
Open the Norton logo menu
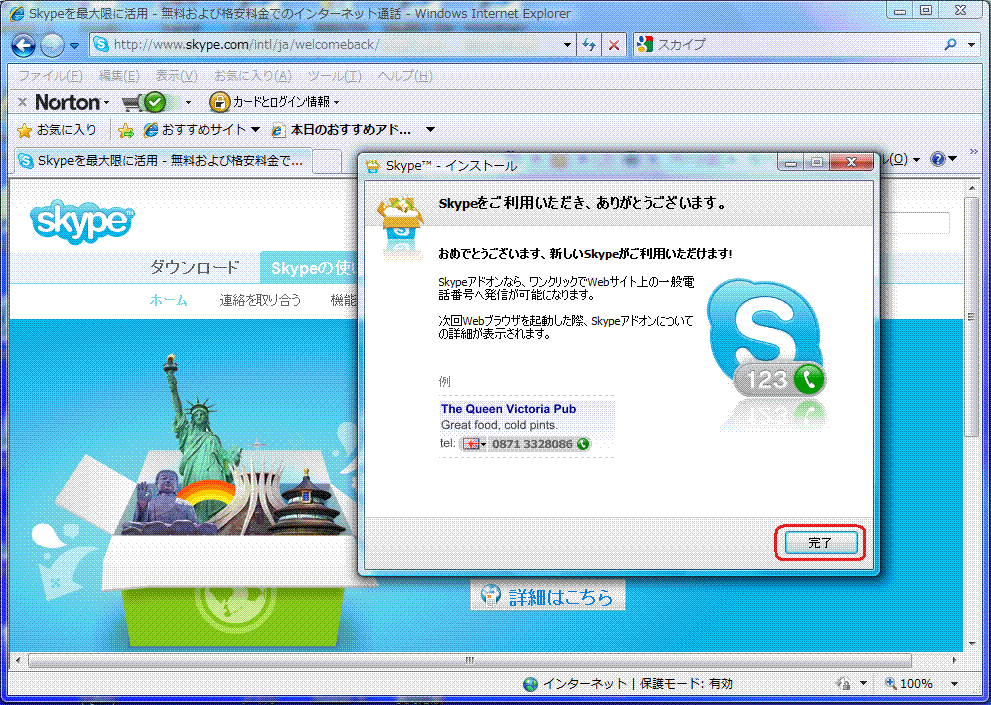(71, 102)
